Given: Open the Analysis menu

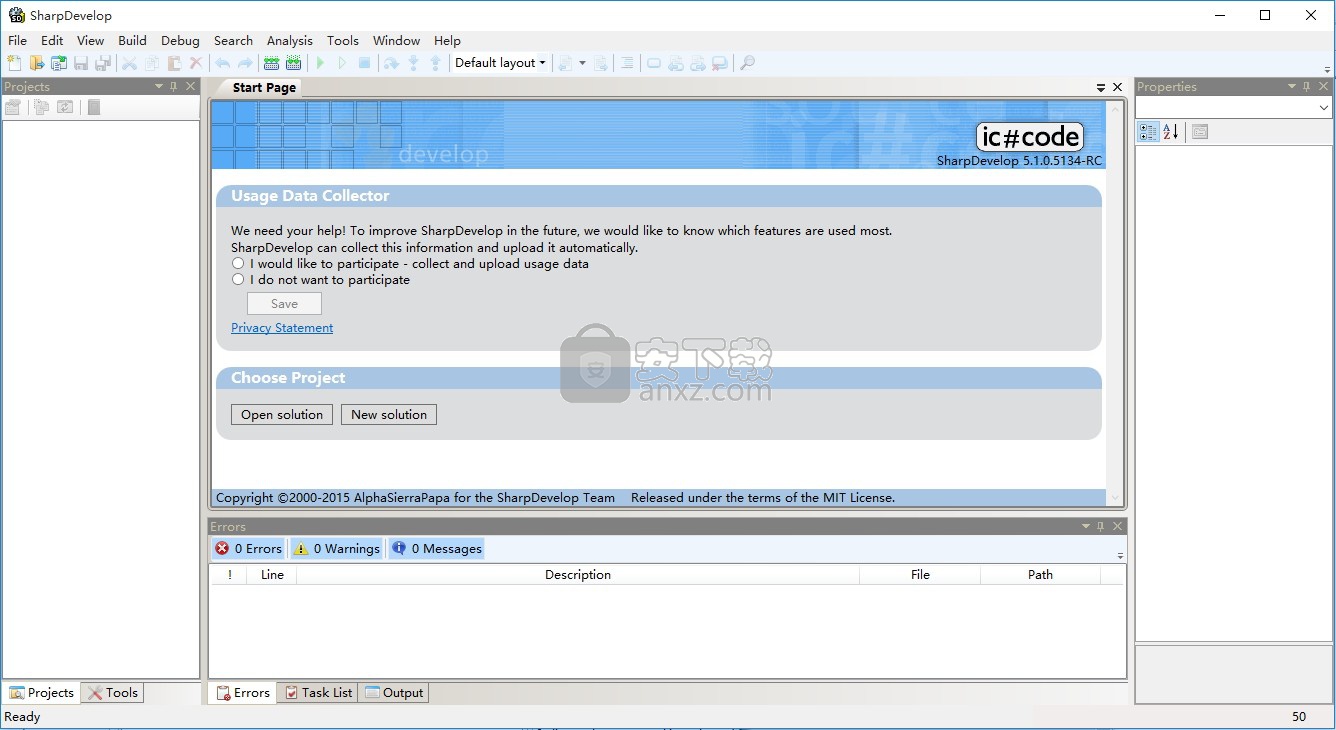Looking at the screenshot, I should pos(289,41).
